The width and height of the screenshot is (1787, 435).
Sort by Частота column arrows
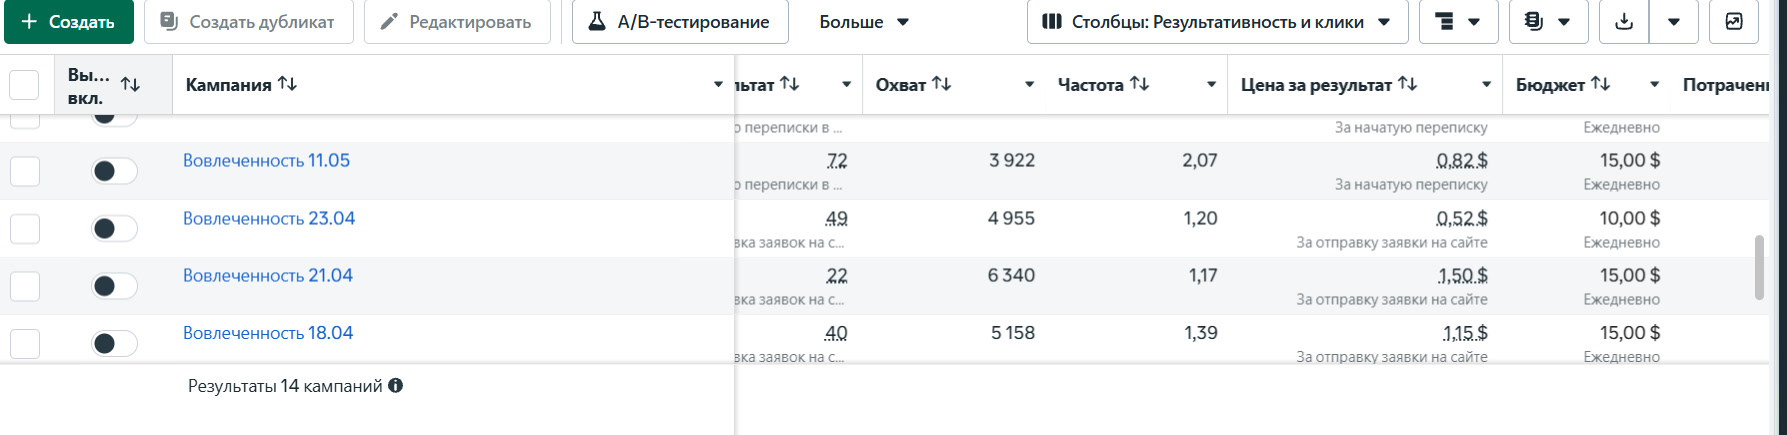(1139, 84)
